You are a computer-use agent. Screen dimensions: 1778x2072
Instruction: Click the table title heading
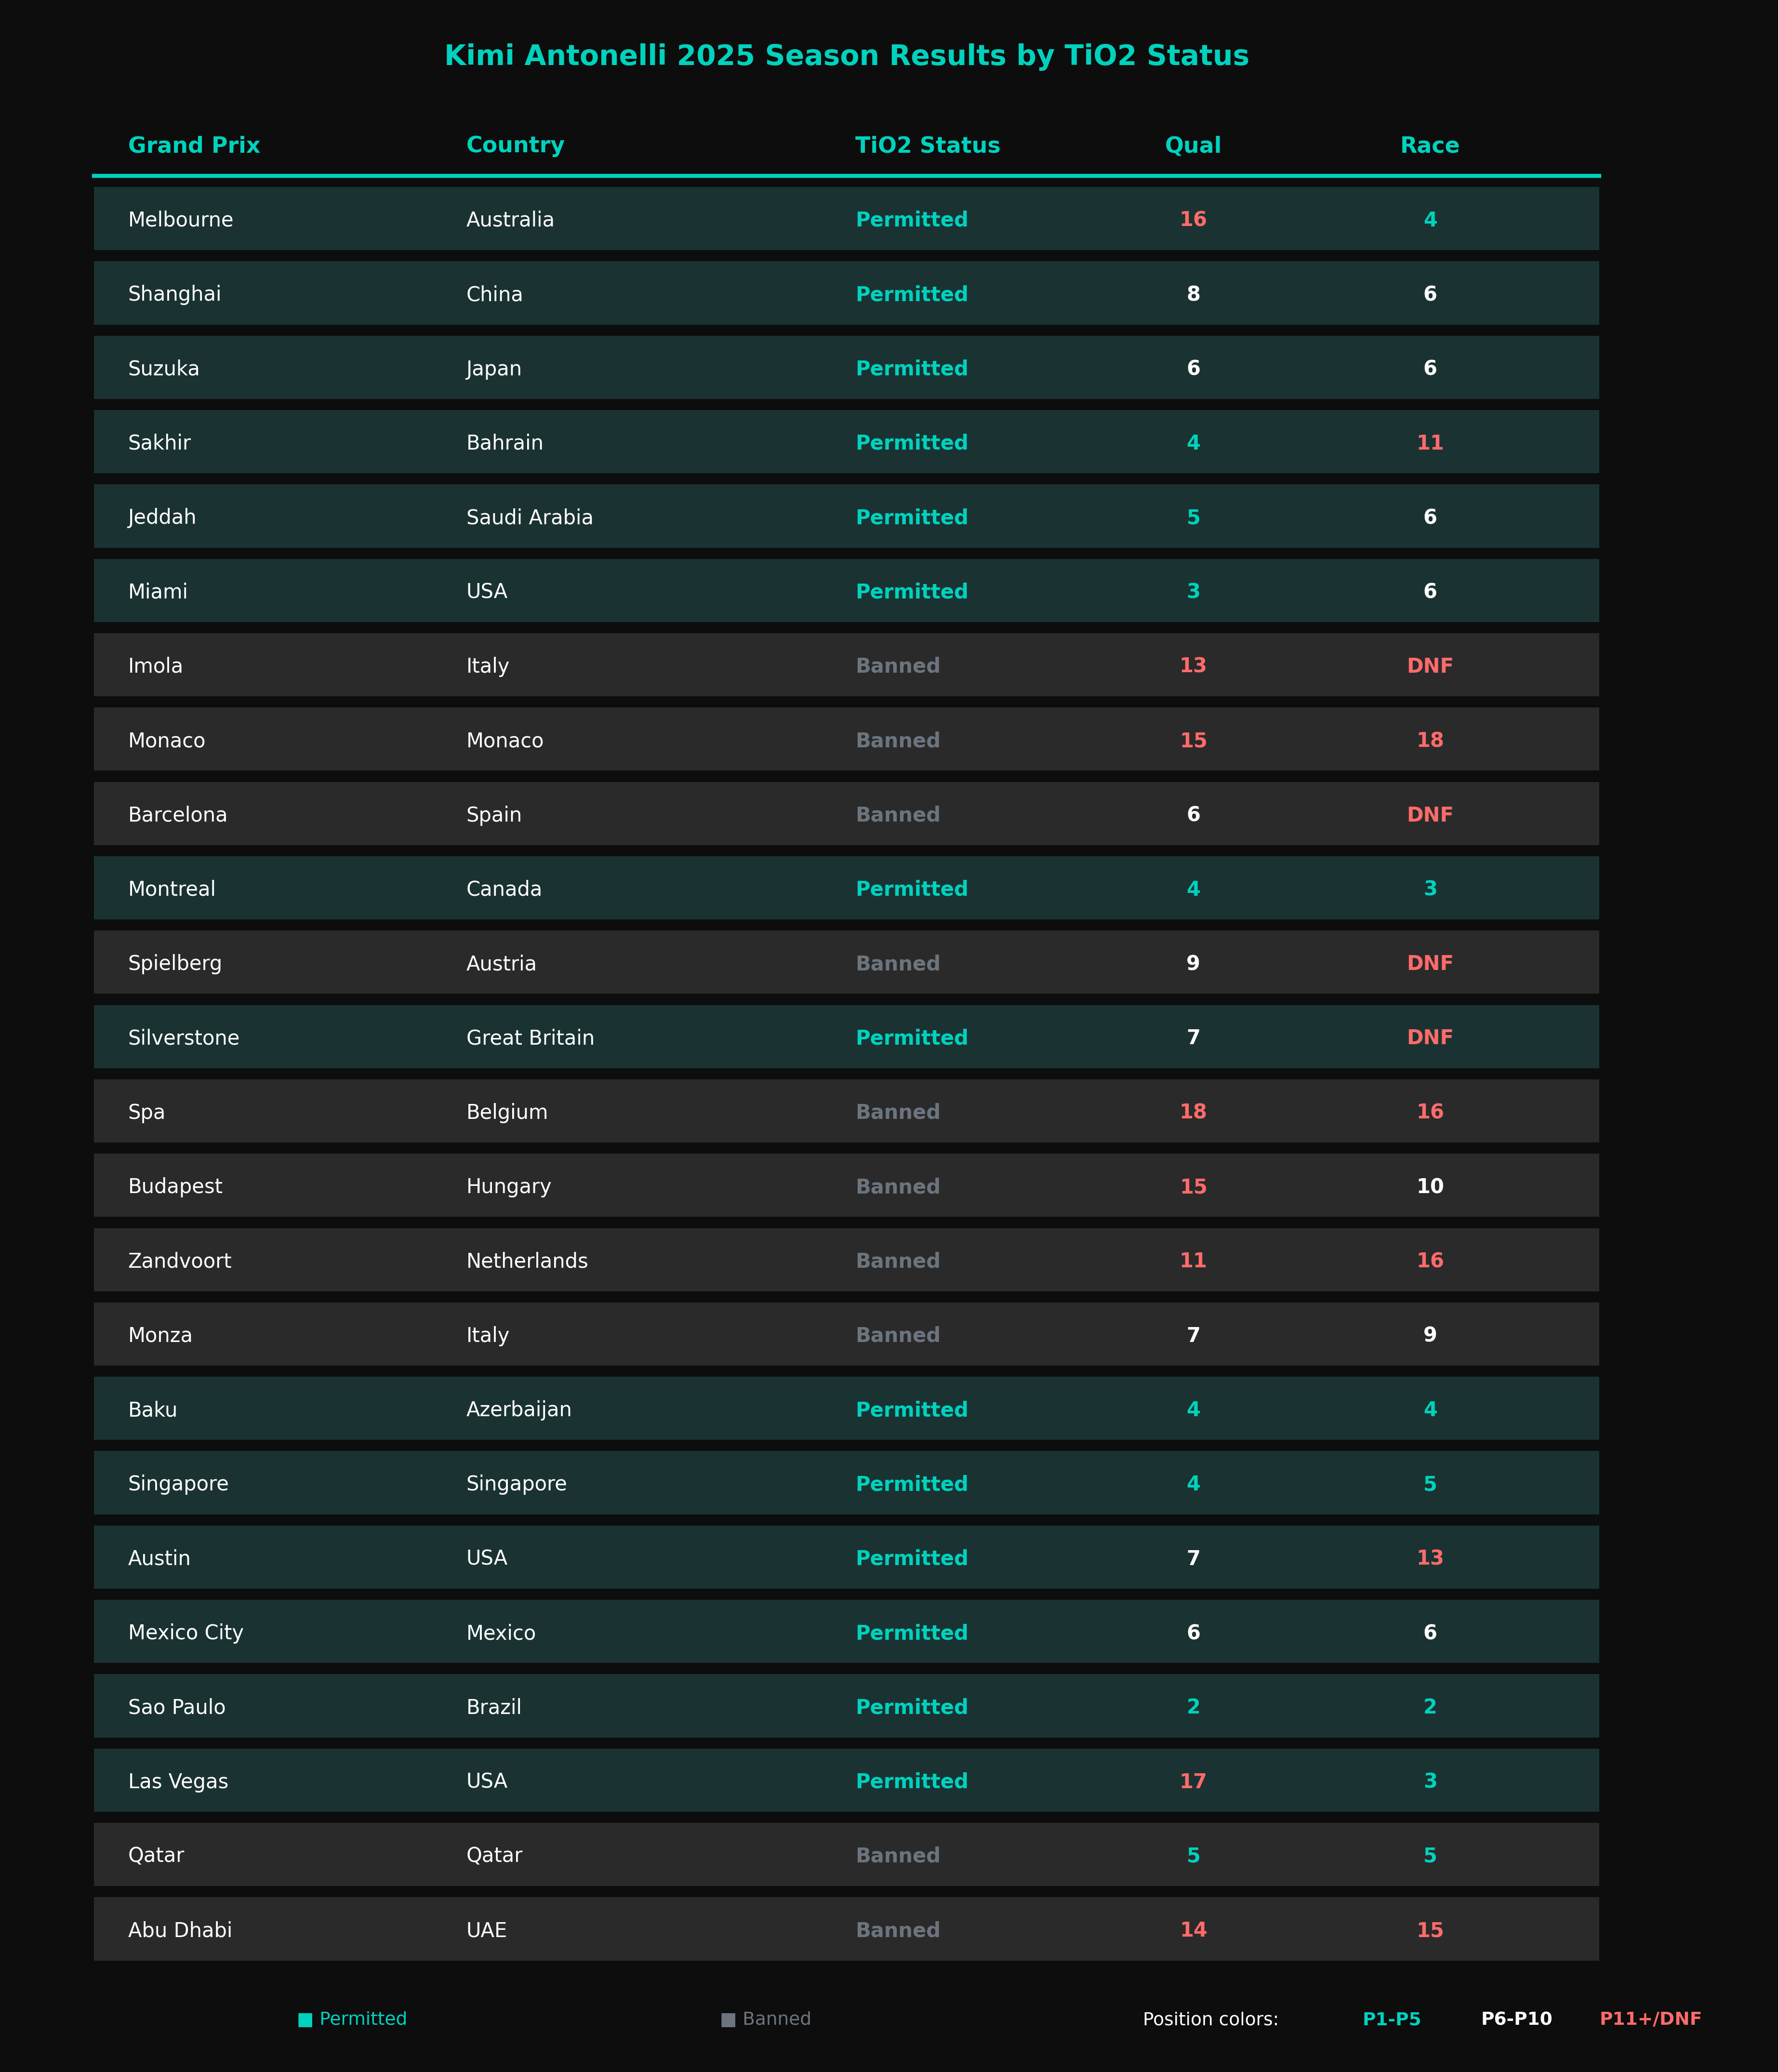click(x=846, y=55)
